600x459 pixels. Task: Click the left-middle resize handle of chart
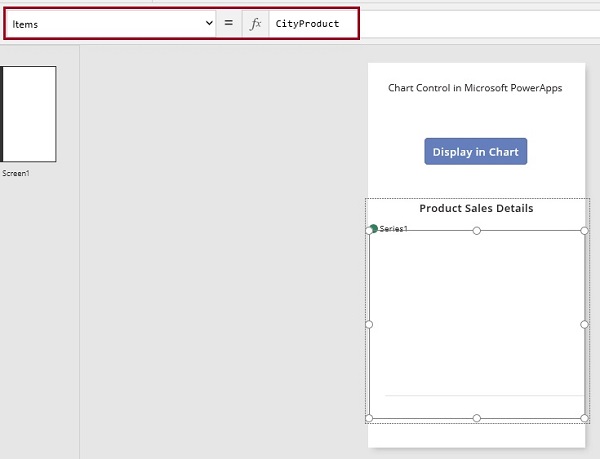[x=369, y=324]
